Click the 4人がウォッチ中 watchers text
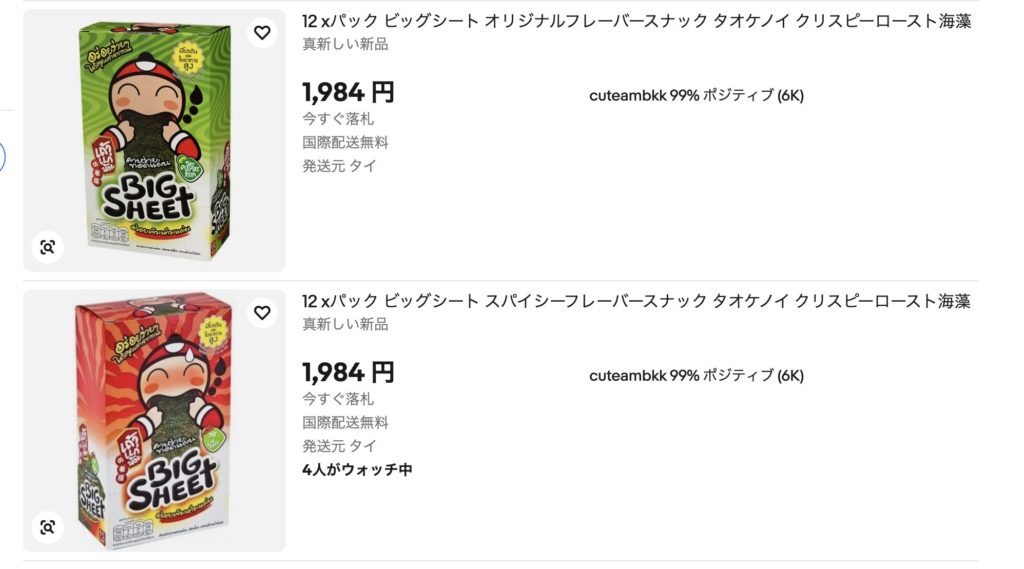This screenshot has width=1024, height=569. click(357, 469)
